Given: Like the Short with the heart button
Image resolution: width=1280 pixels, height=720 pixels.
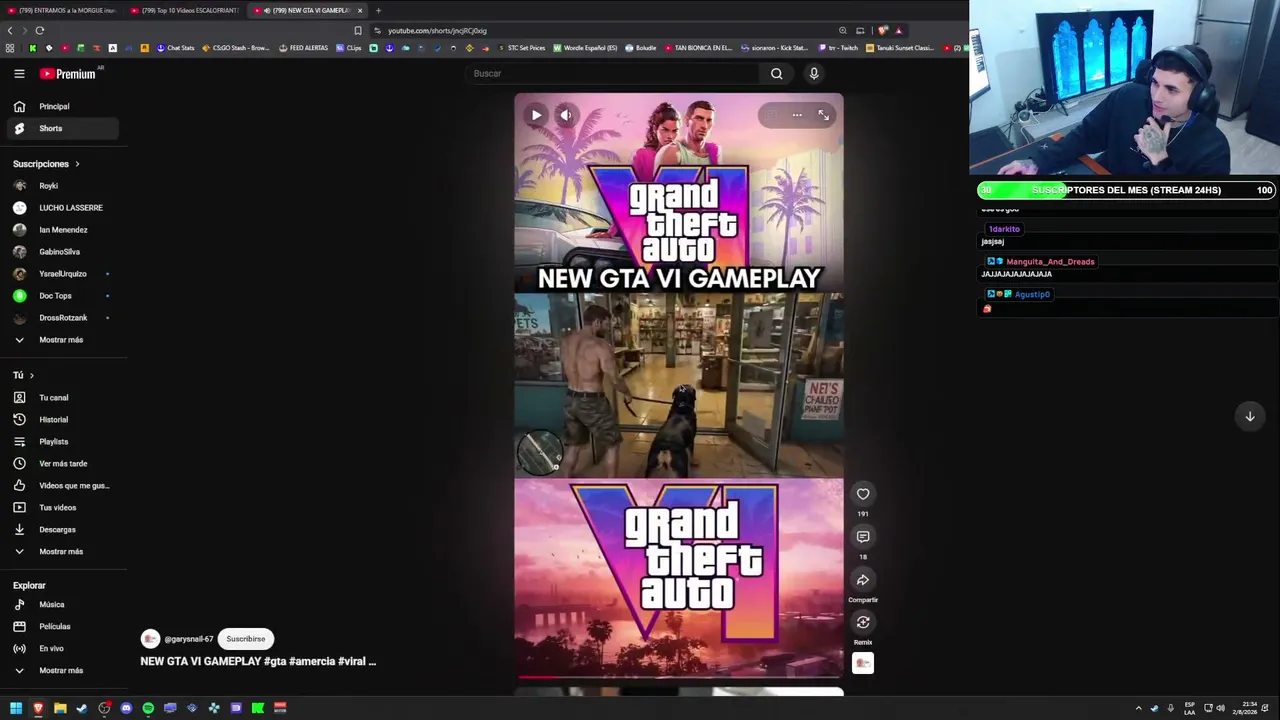Looking at the screenshot, I should tap(863, 494).
